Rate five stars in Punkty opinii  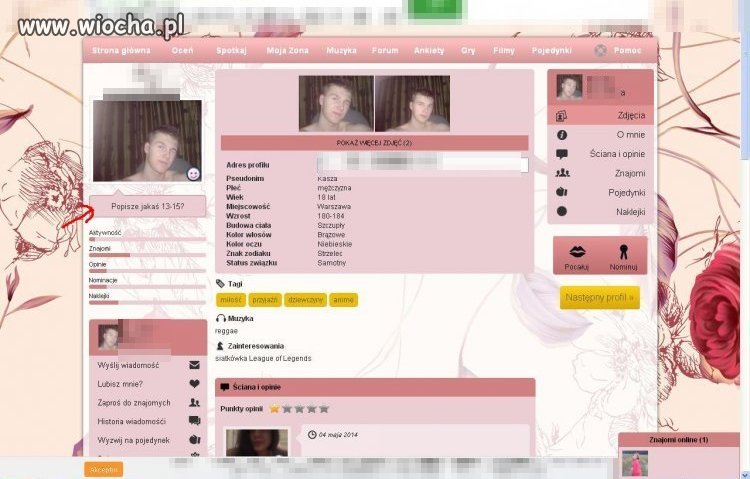(x=324, y=409)
